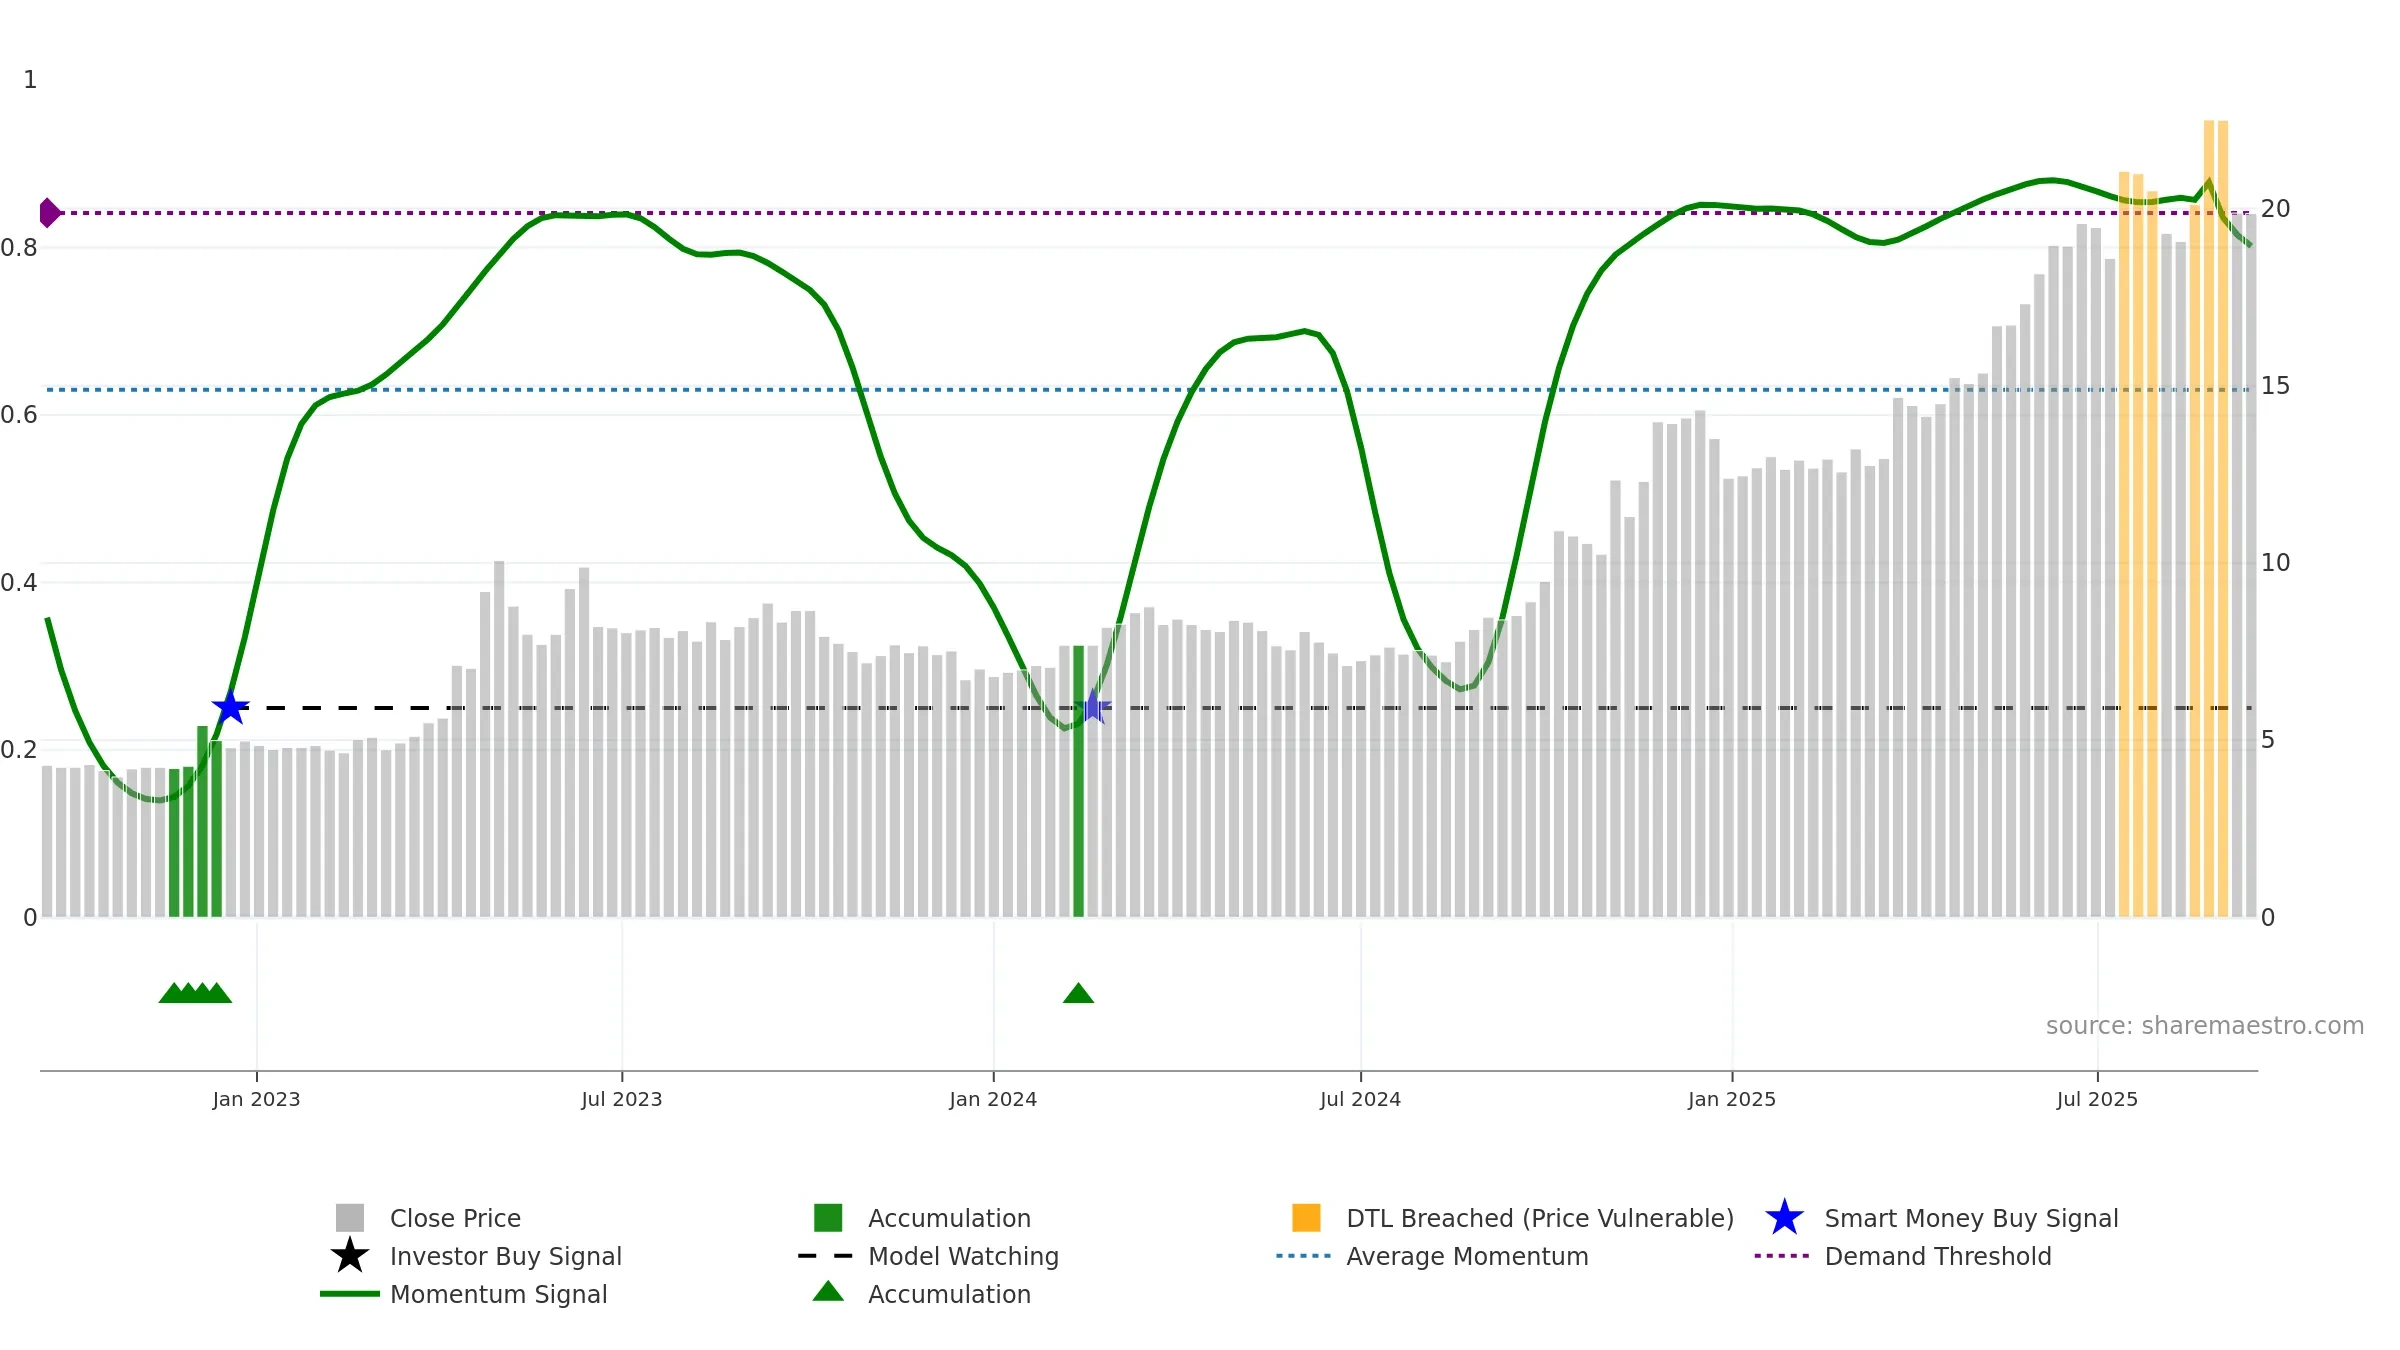The height and width of the screenshot is (1350, 2400).
Task: Click the green Momentum Signal legend line
Action: pyautogui.click(x=349, y=1294)
